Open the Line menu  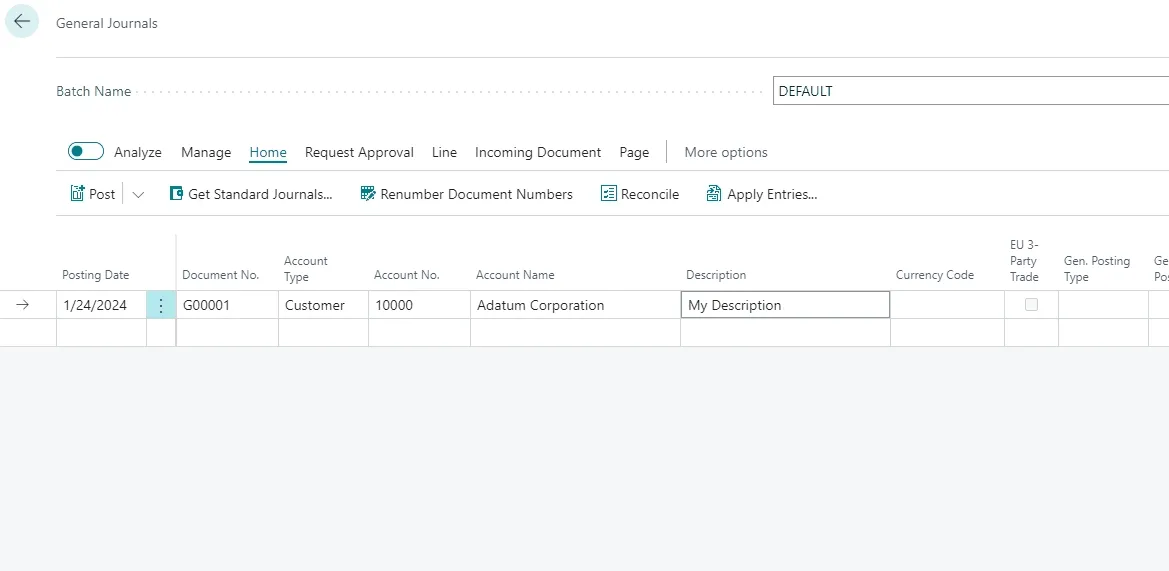[444, 152]
